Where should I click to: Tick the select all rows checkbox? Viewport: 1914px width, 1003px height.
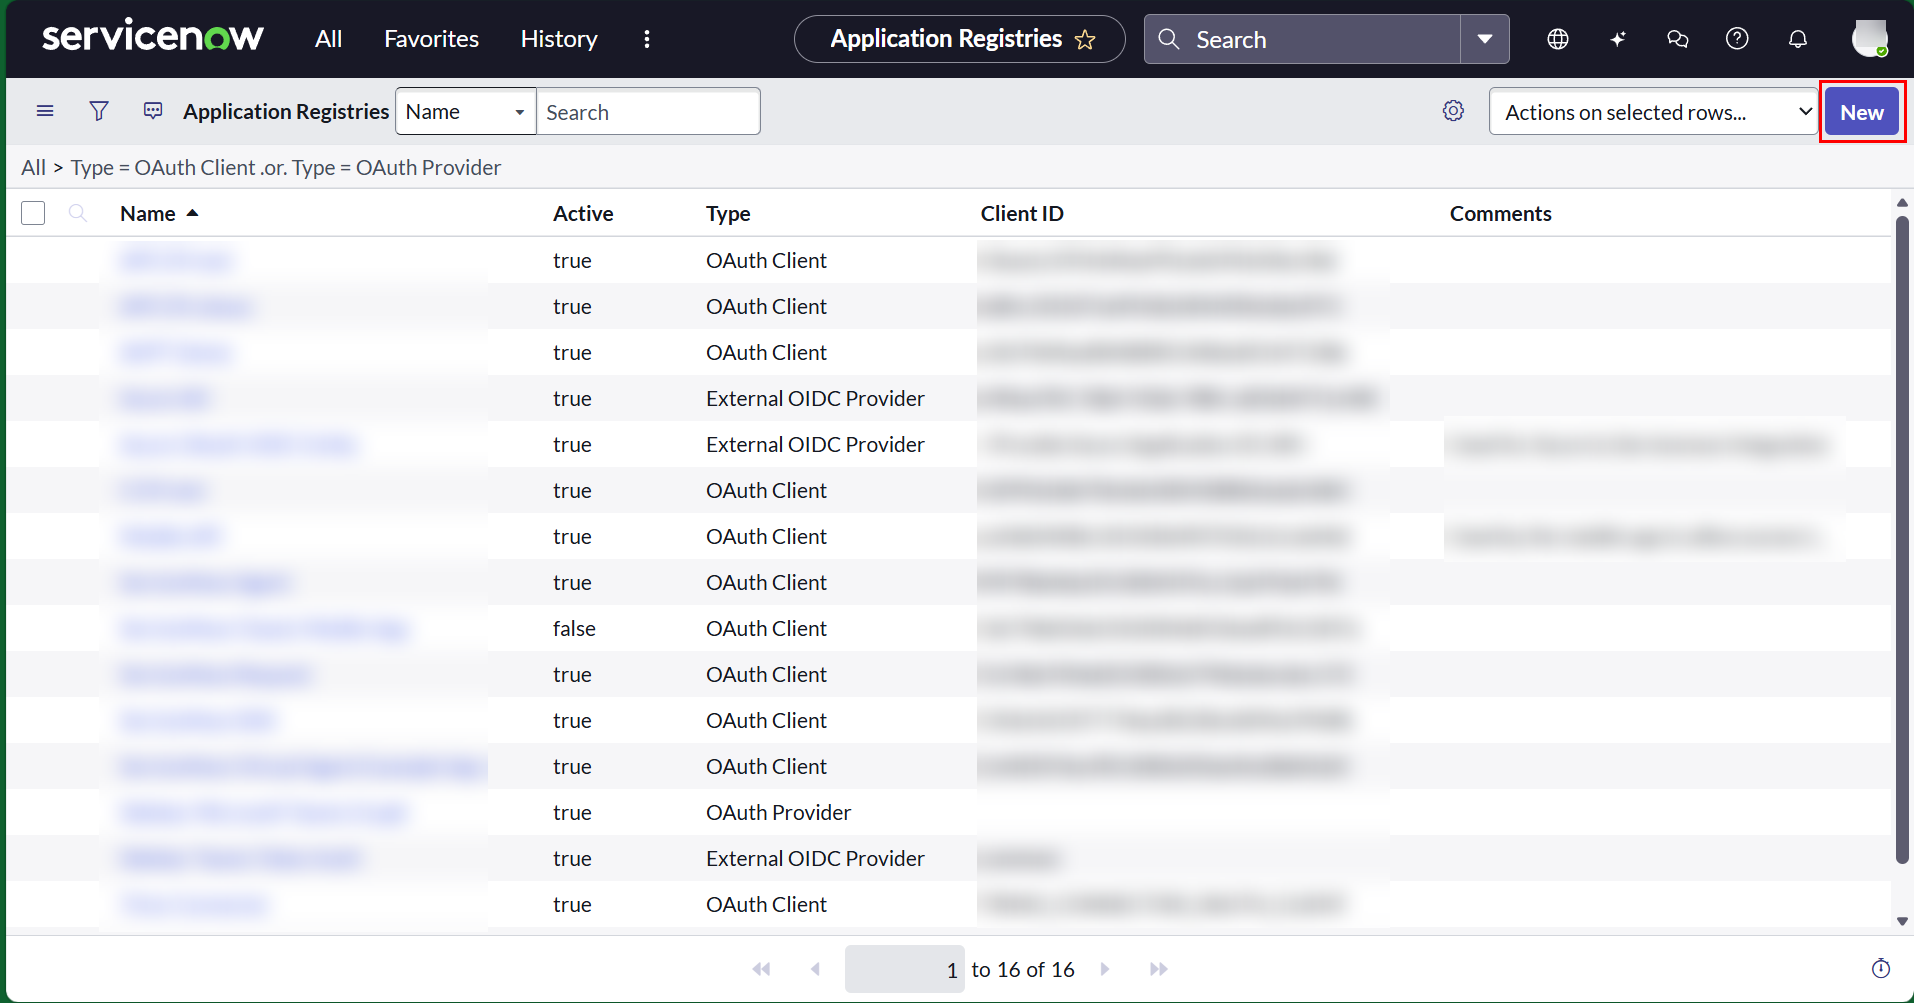tap(33, 213)
